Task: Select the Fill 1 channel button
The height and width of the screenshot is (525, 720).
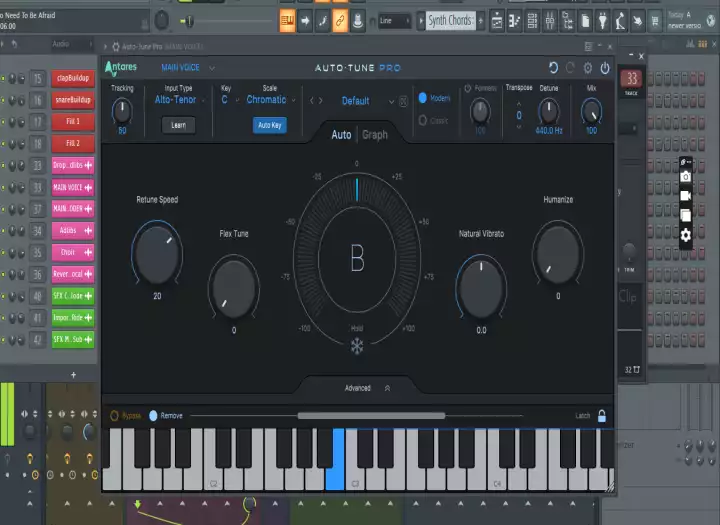Action: tap(73, 122)
